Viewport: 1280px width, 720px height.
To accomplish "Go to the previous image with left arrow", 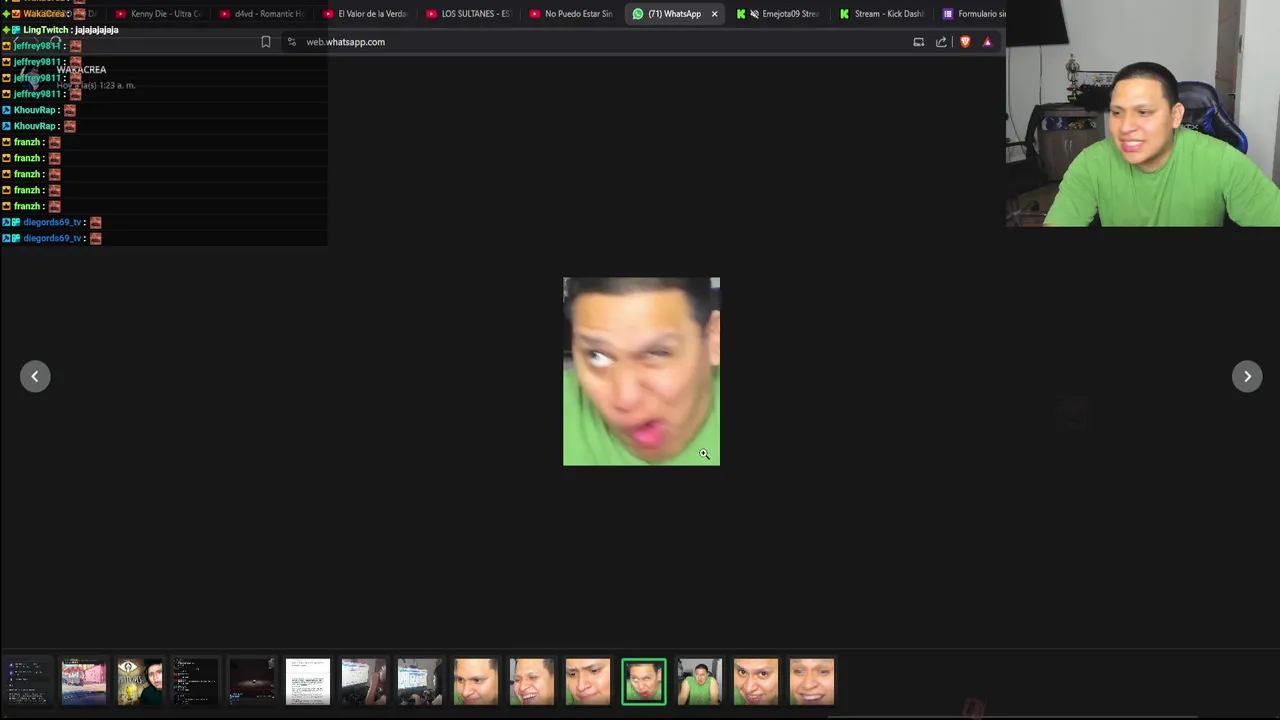I will click(35, 376).
